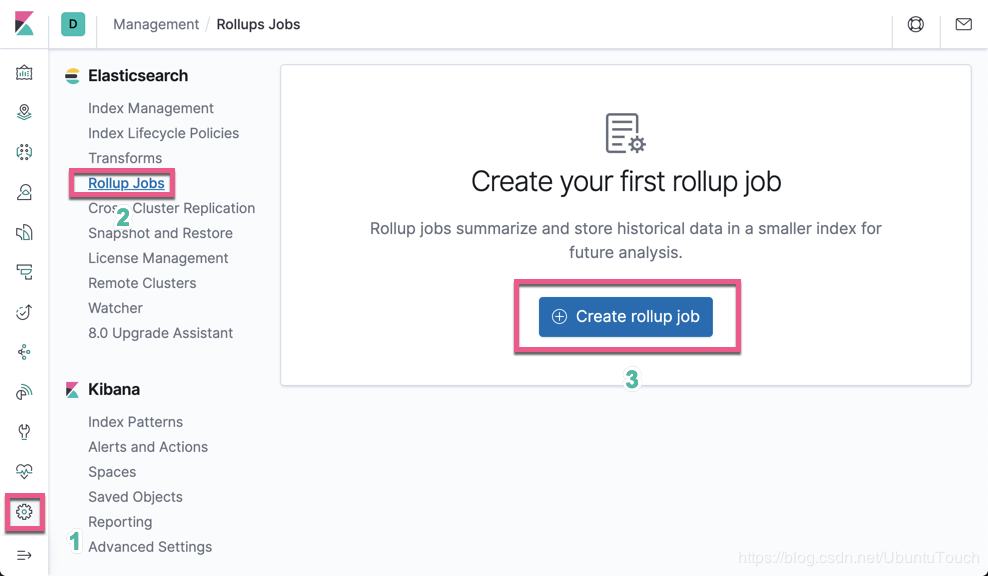Screen dimensions: 988x576
Task: Open Index Lifecycle Policies
Action: [163, 133]
